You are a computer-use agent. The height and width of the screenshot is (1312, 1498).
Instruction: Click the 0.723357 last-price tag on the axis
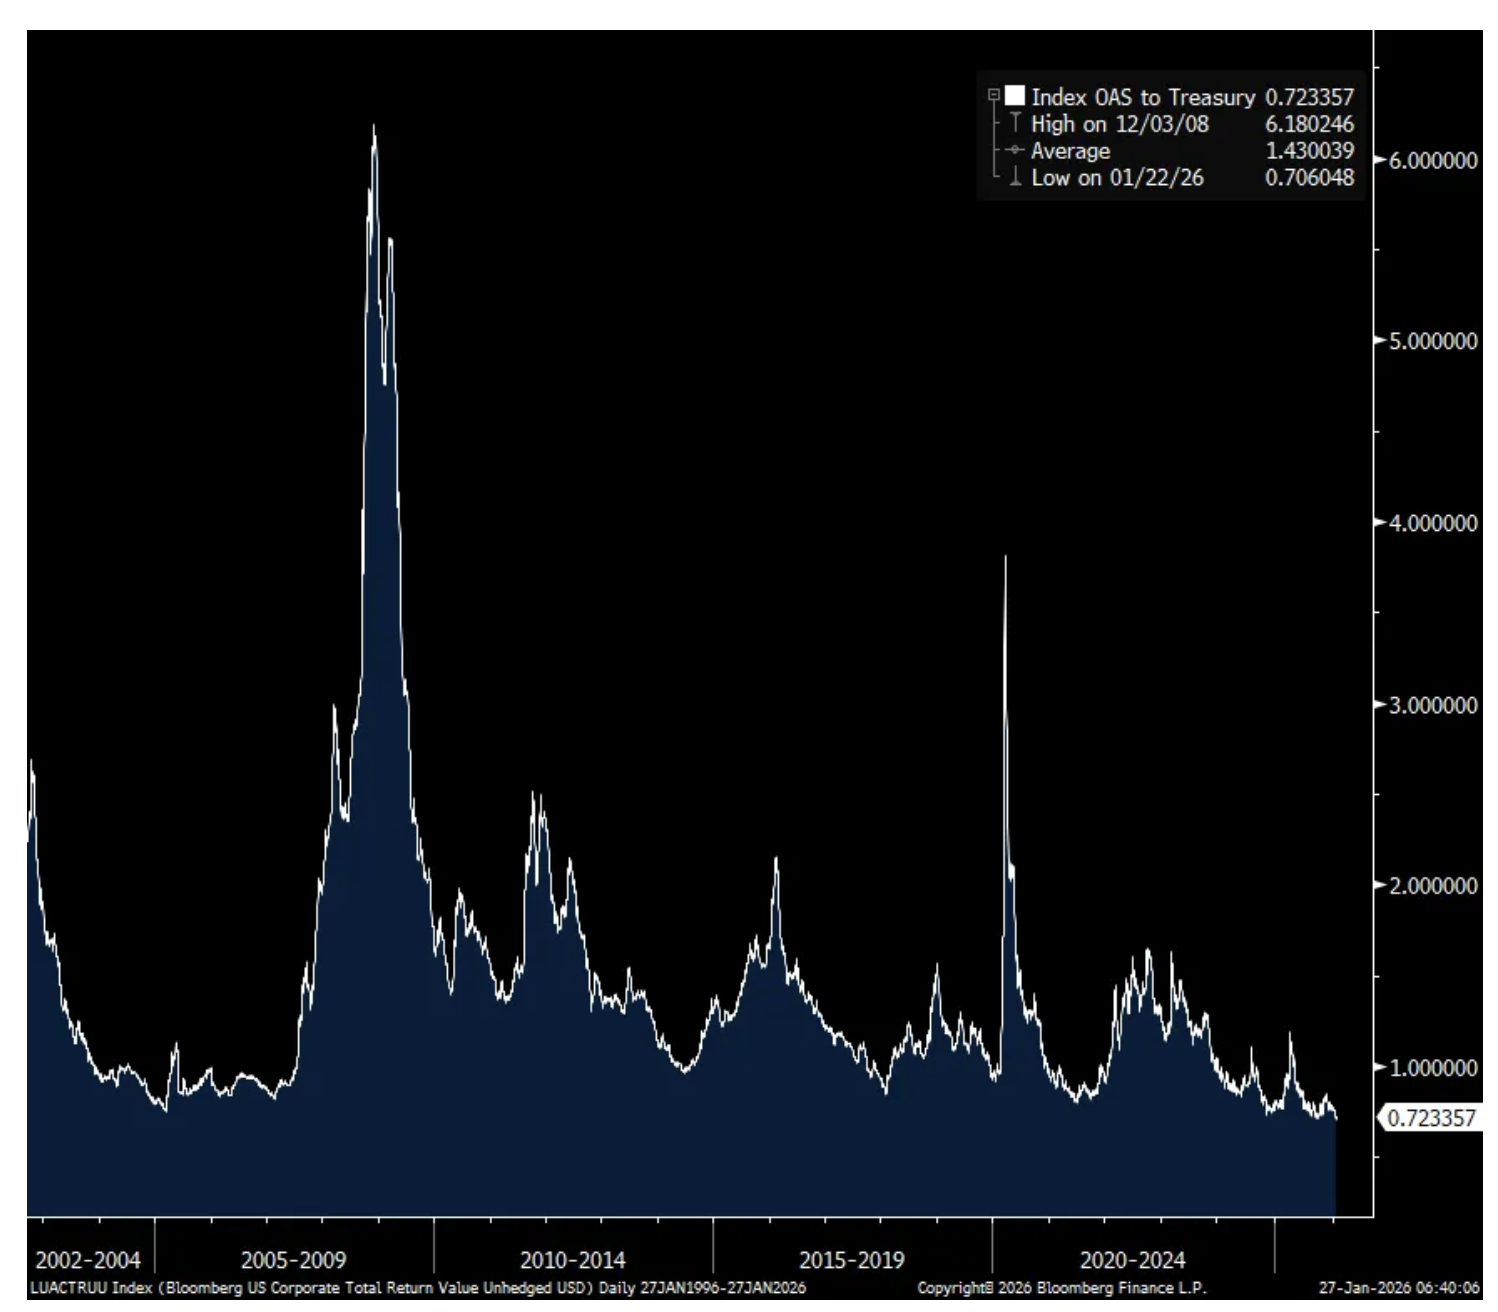click(x=1432, y=1117)
